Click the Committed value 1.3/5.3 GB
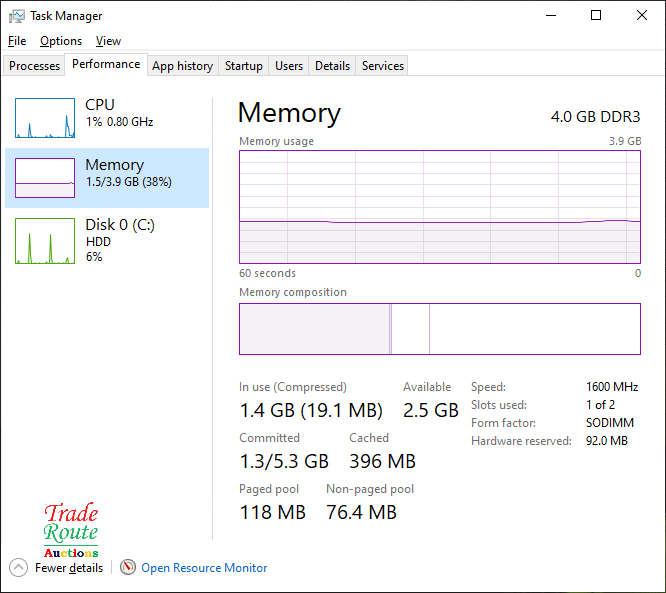This screenshot has width=666, height=593. tap(284, 461)
